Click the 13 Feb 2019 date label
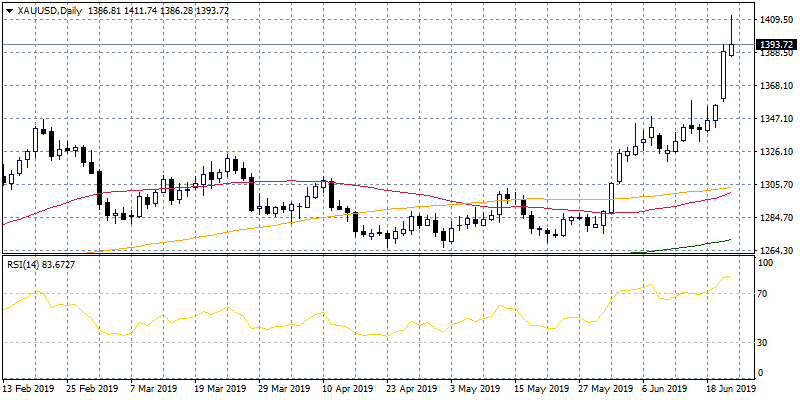This screenshot has height=400, width=800. coord(26,388)
